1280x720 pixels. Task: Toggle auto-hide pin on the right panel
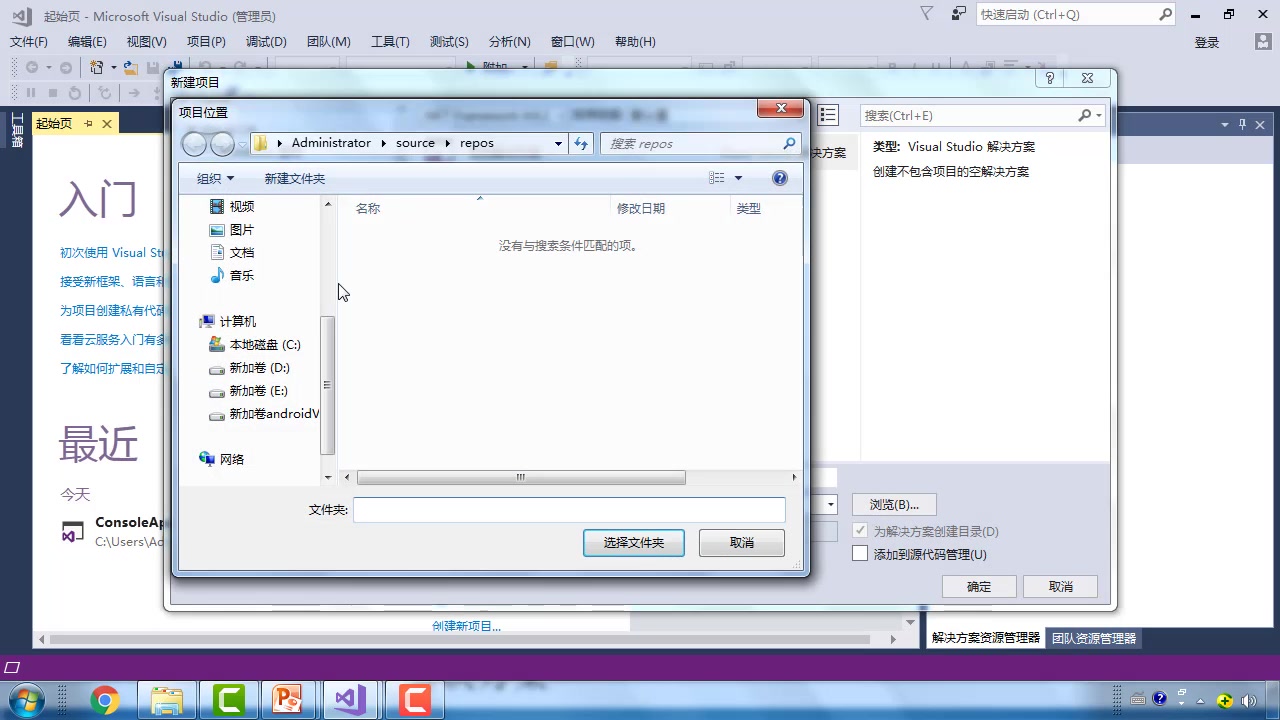(x=1243, y=124)
